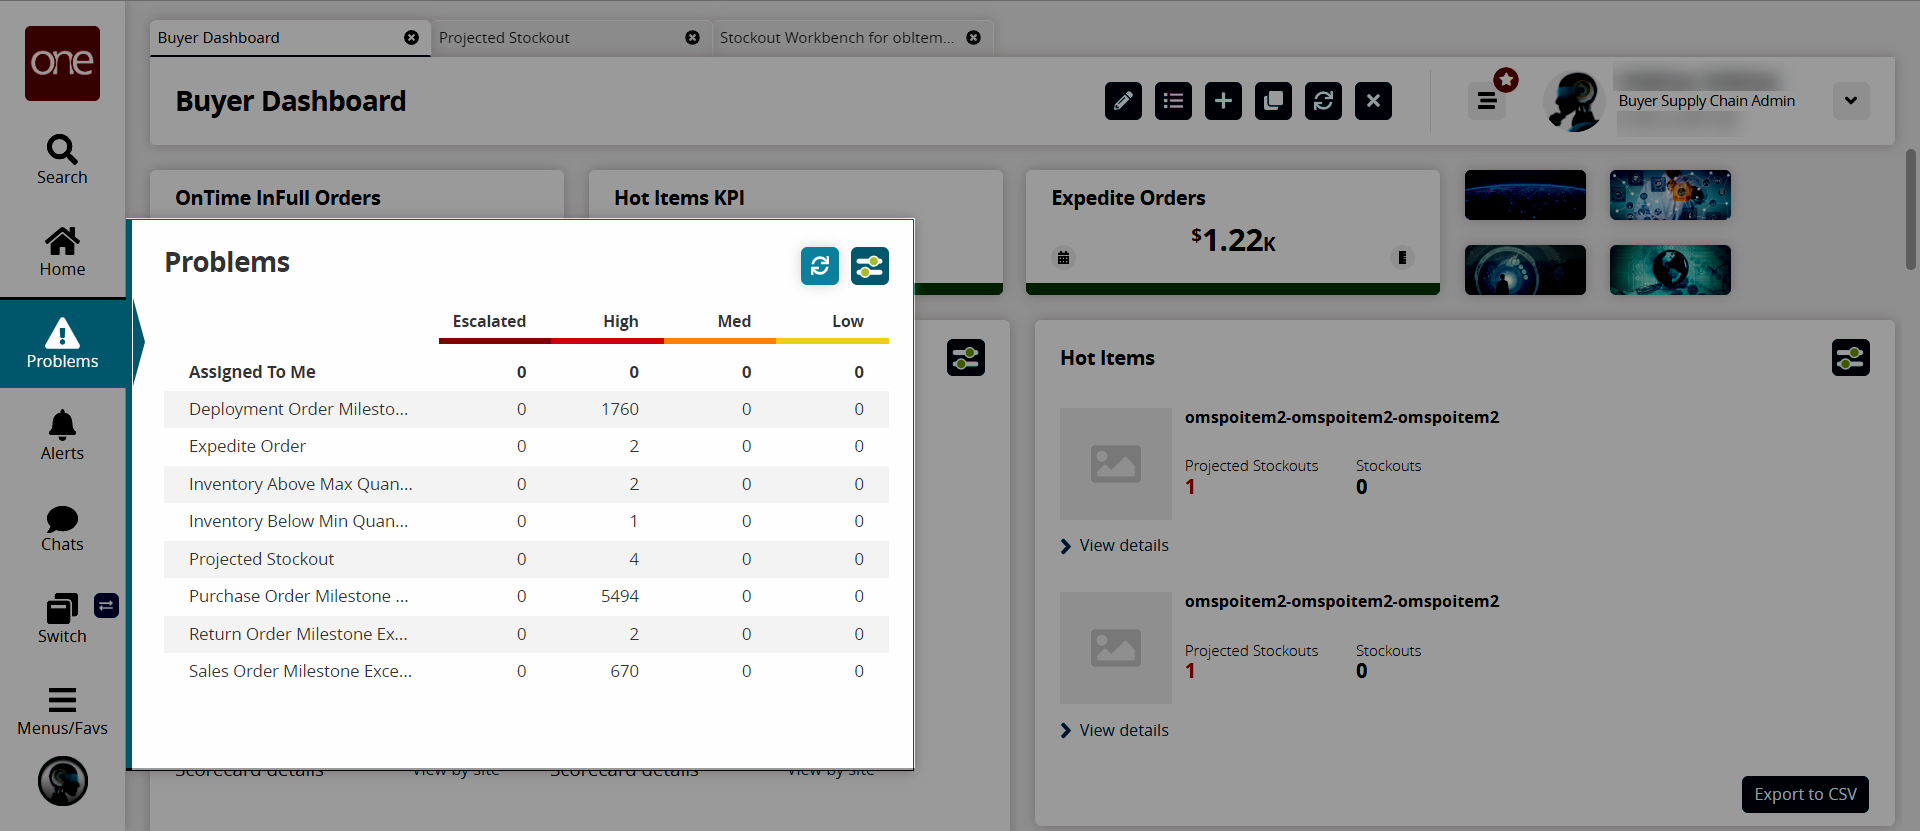Click the list view icon in the dashboard toolbar

pos(1173,101)
